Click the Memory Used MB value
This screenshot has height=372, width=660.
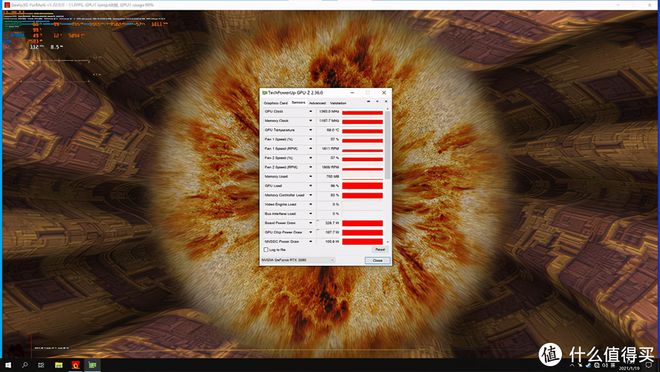[333, 176]
